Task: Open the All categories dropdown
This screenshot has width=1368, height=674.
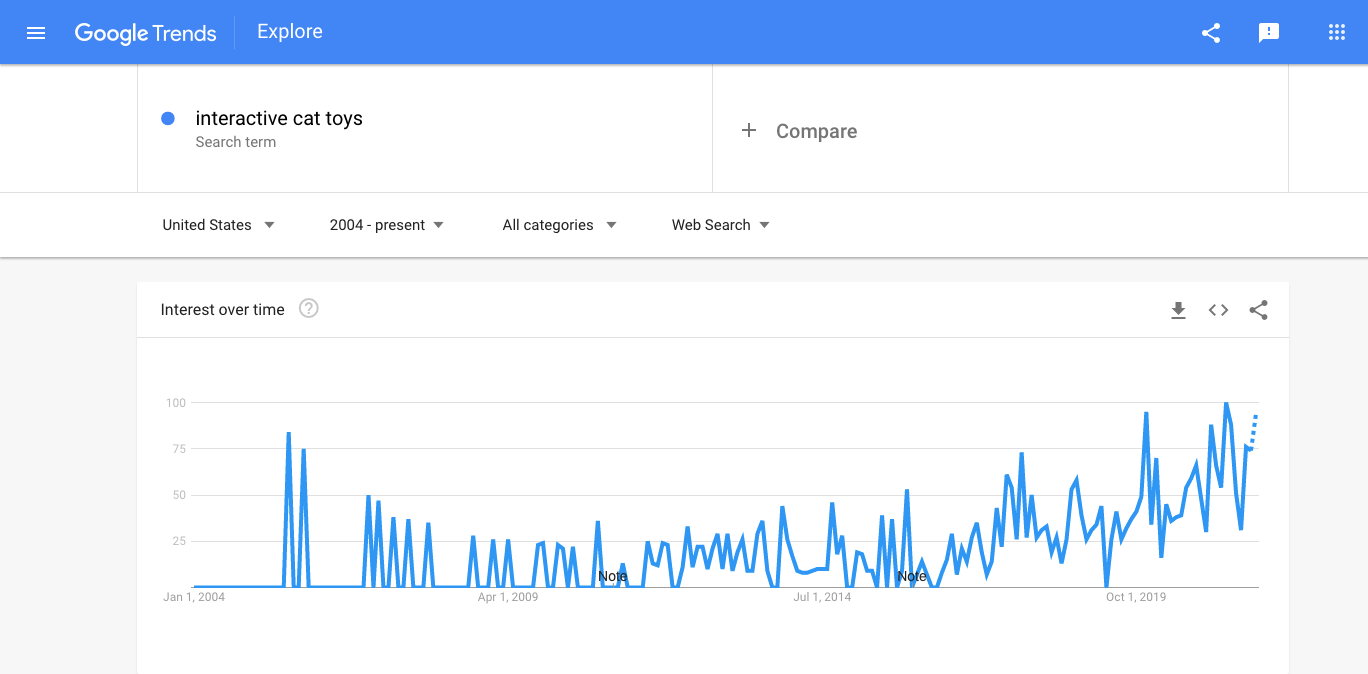Action: (558, 225)
